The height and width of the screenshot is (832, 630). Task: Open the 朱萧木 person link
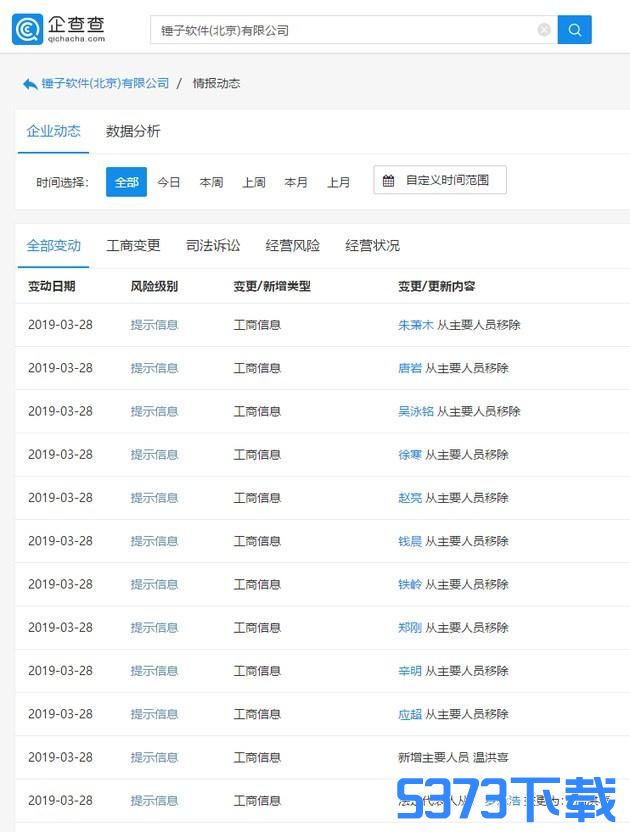click(x=416, y=325)
